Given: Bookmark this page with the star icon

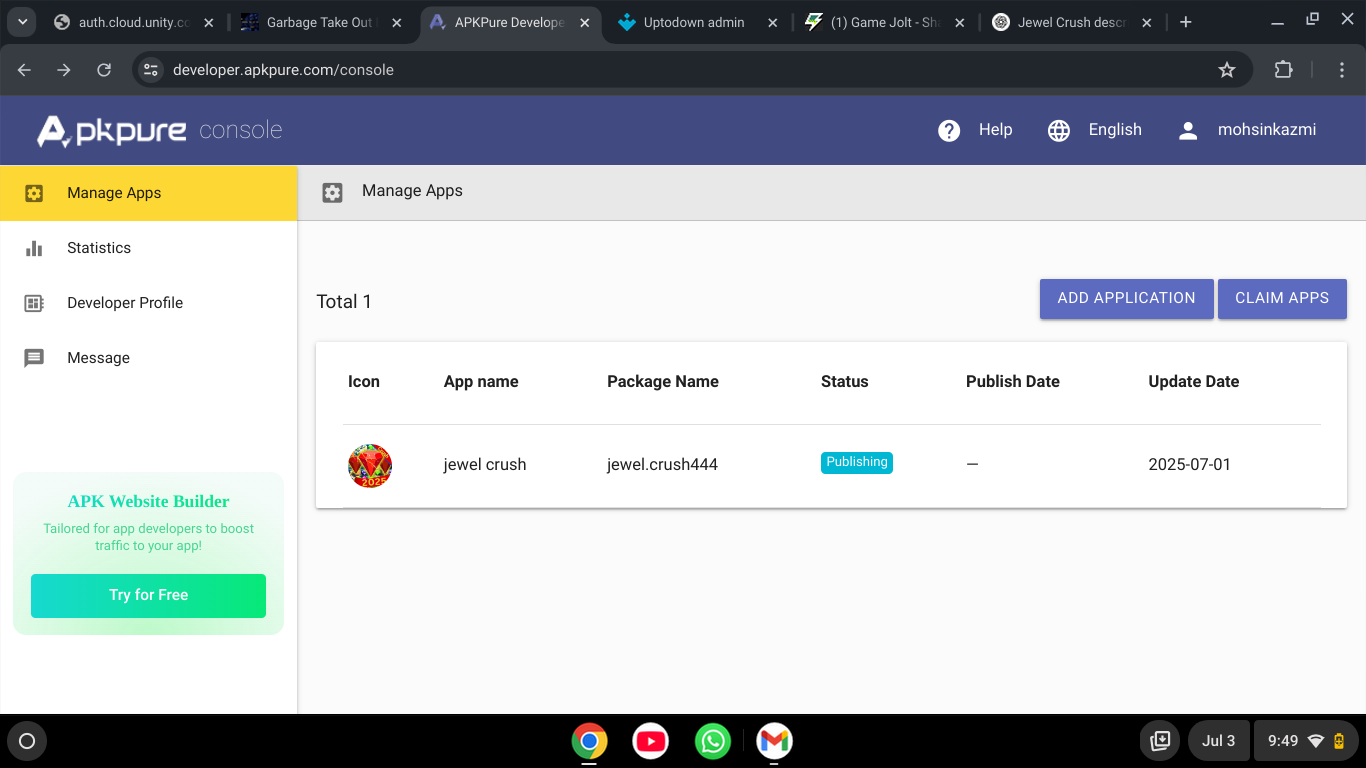Looking at the screenshot, I should [1227, 70].
